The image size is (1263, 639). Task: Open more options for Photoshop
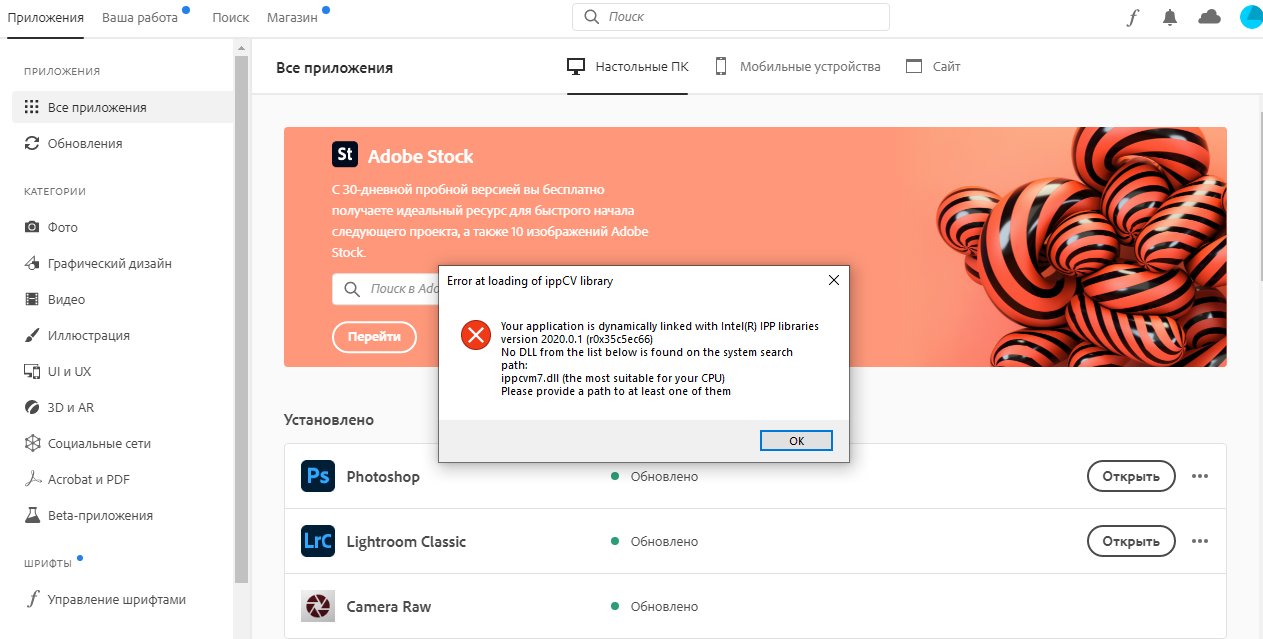point(1200,476)
